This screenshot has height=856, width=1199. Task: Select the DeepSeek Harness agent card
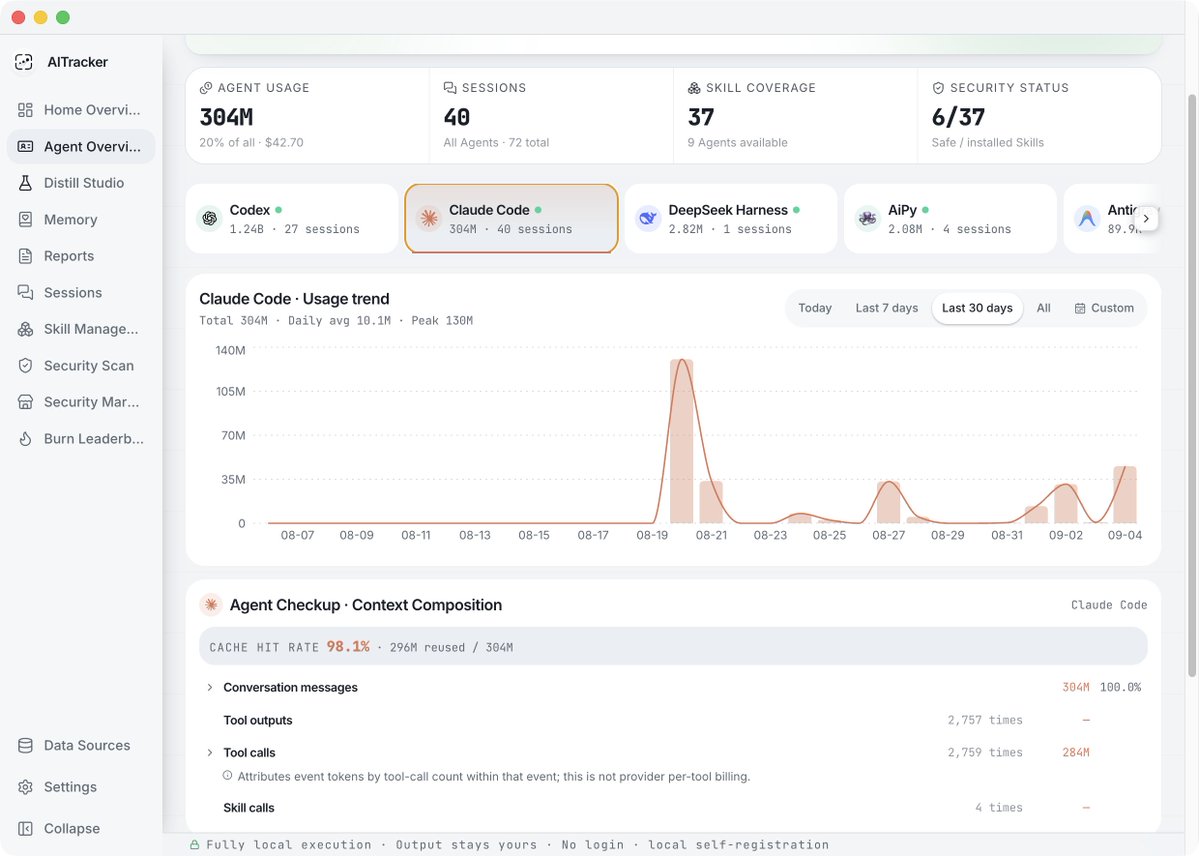(x=731, y=219)
